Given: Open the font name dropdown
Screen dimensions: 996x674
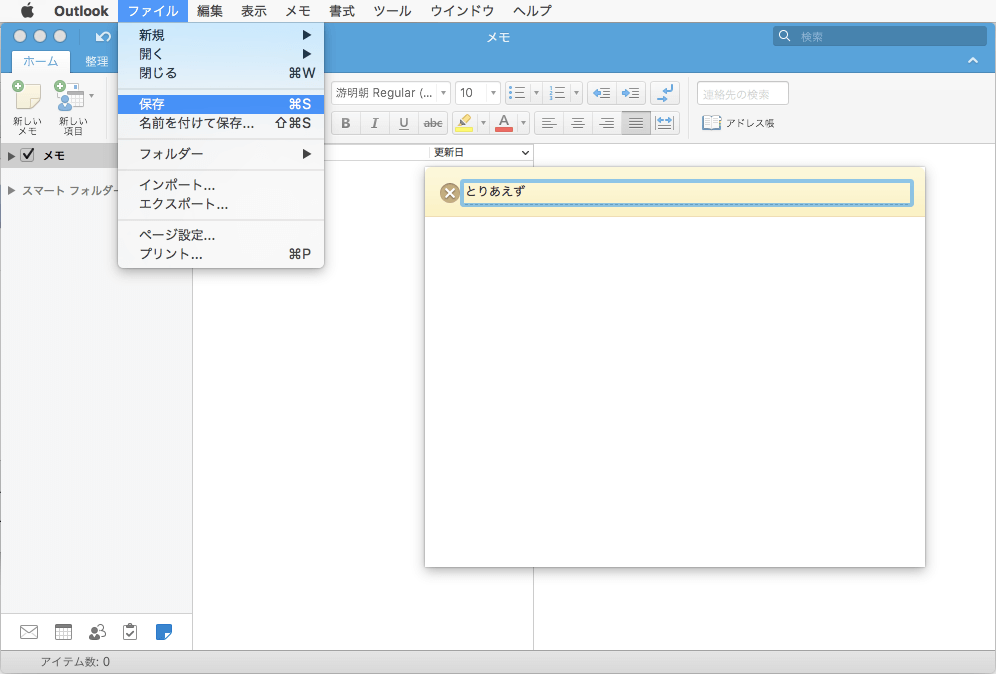Looking at the screenshot, I should (443, 93).
